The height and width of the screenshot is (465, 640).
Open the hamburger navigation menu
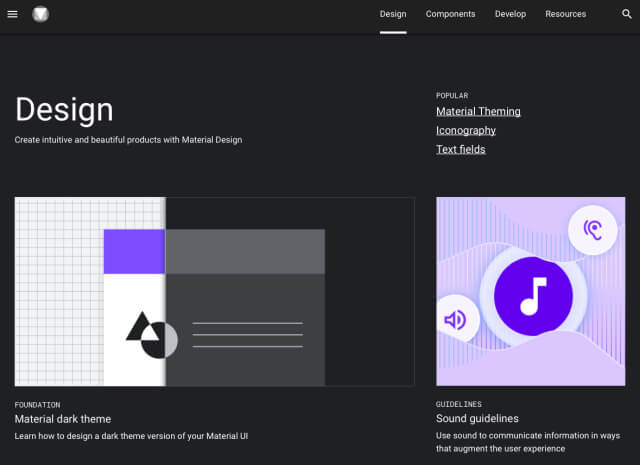[13, 14]
